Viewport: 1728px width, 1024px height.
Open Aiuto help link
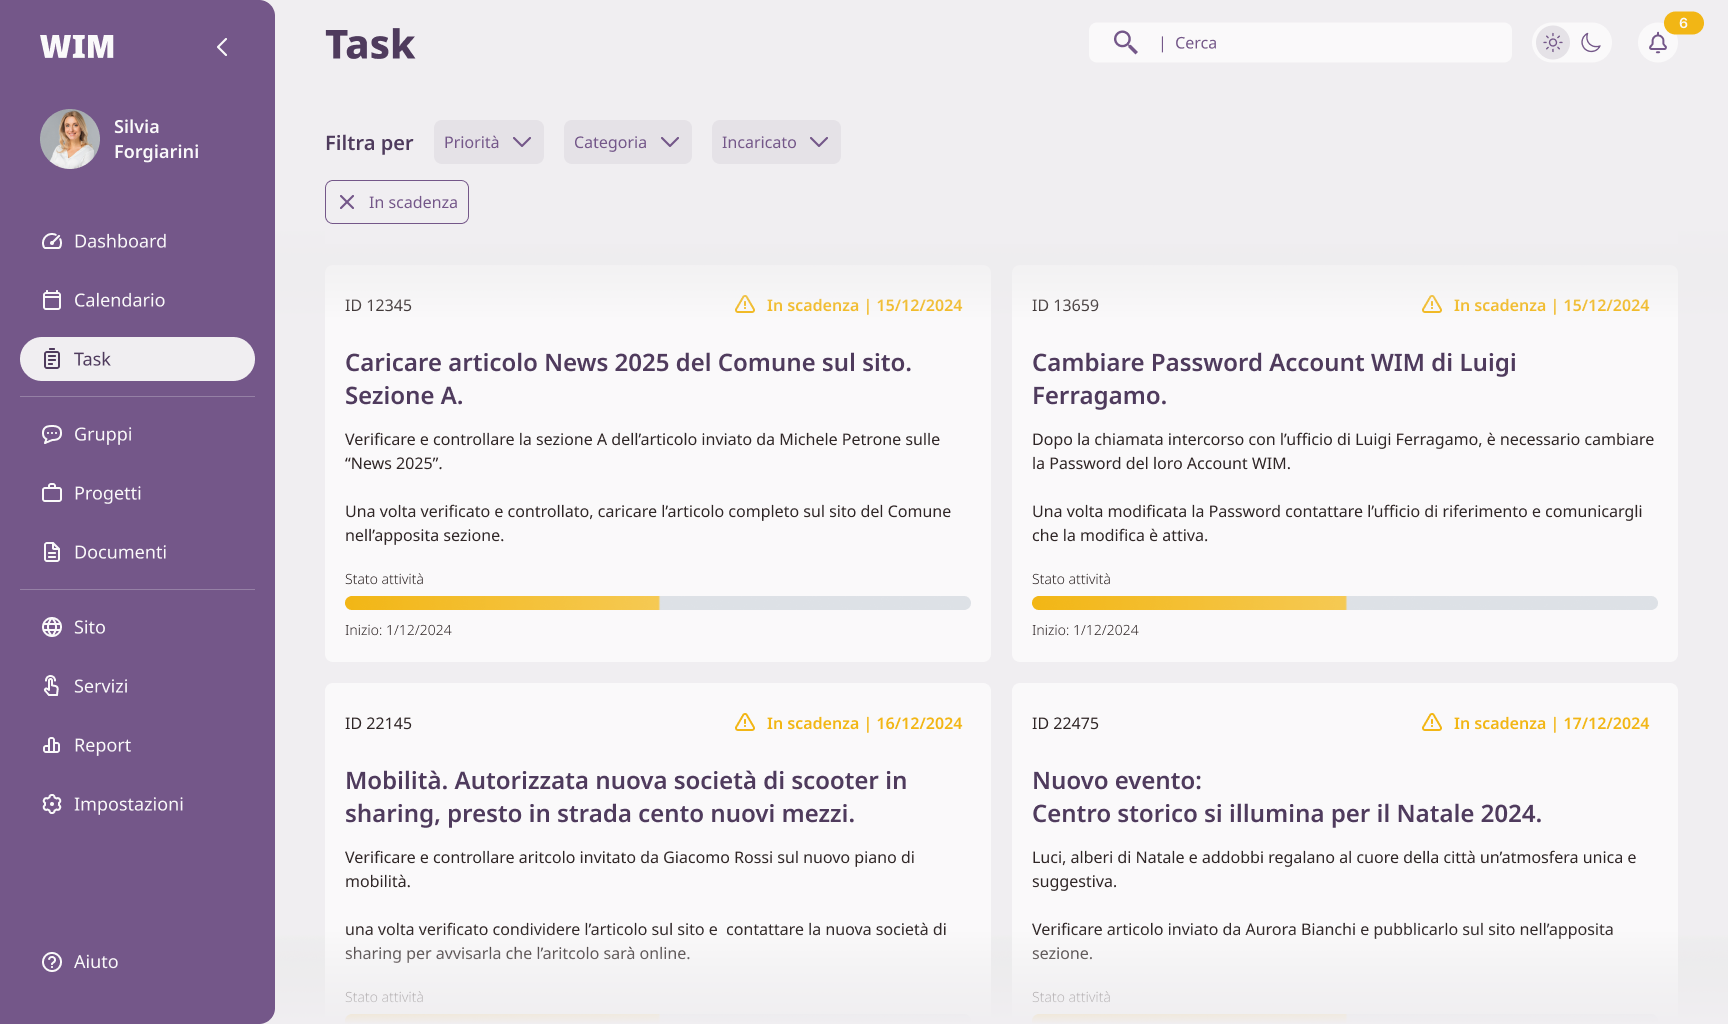coord(137,962)
